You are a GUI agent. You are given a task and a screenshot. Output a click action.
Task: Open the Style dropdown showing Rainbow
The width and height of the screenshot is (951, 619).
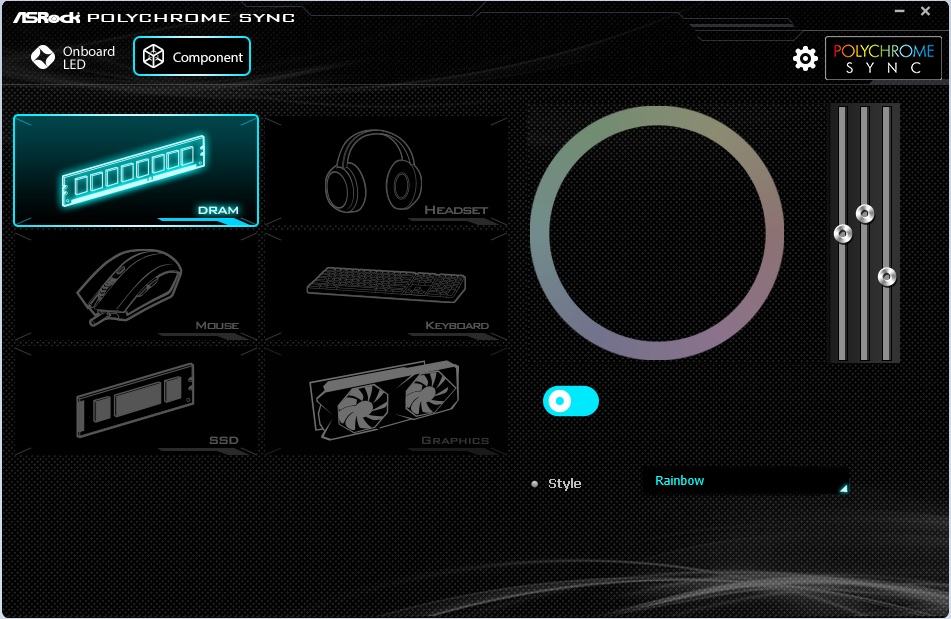click(x=745, y=481)
